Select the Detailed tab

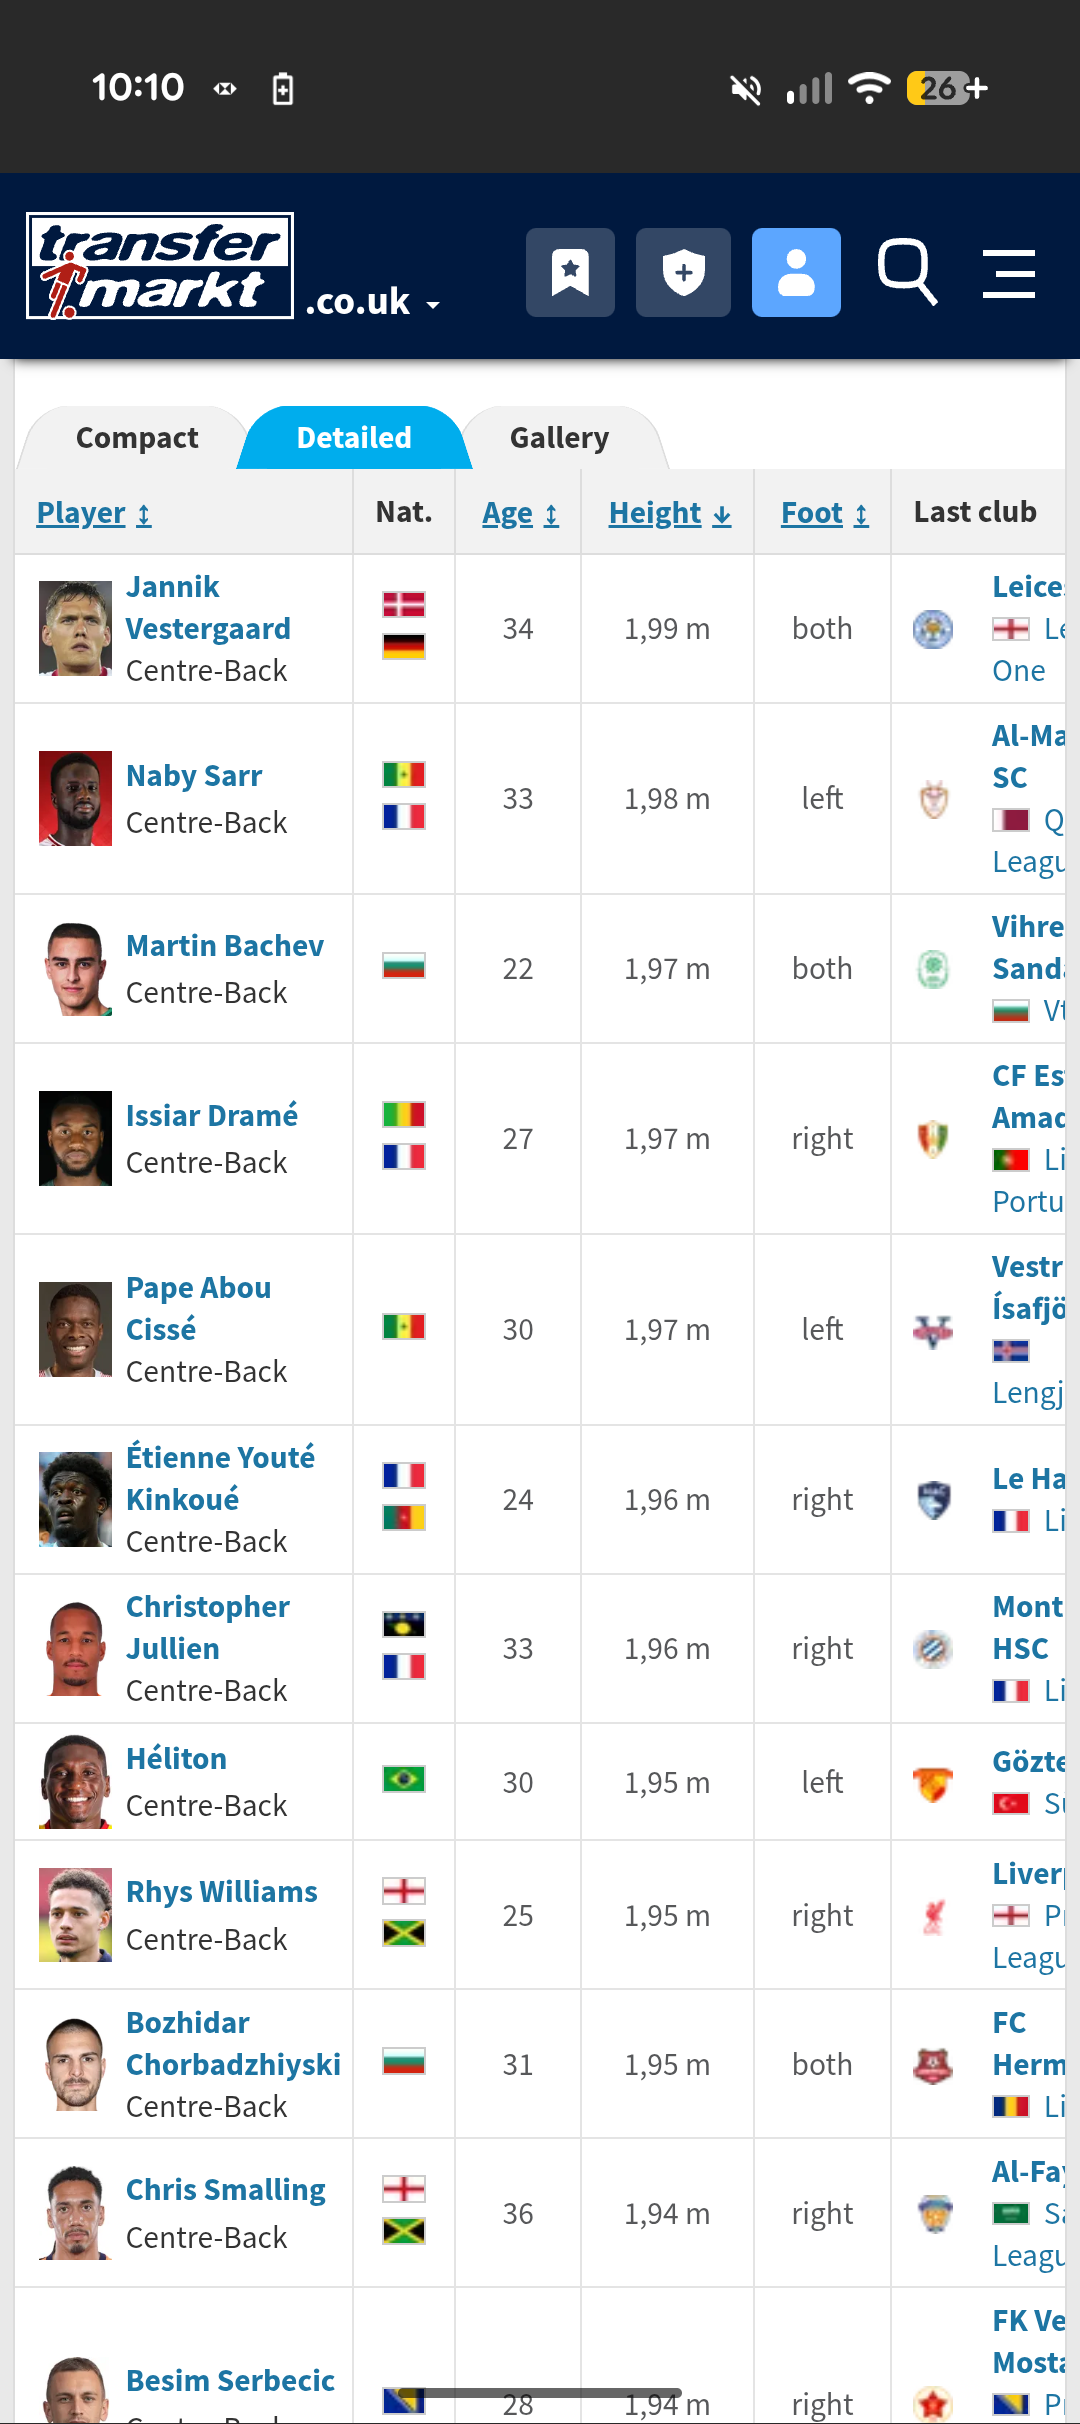354,438
